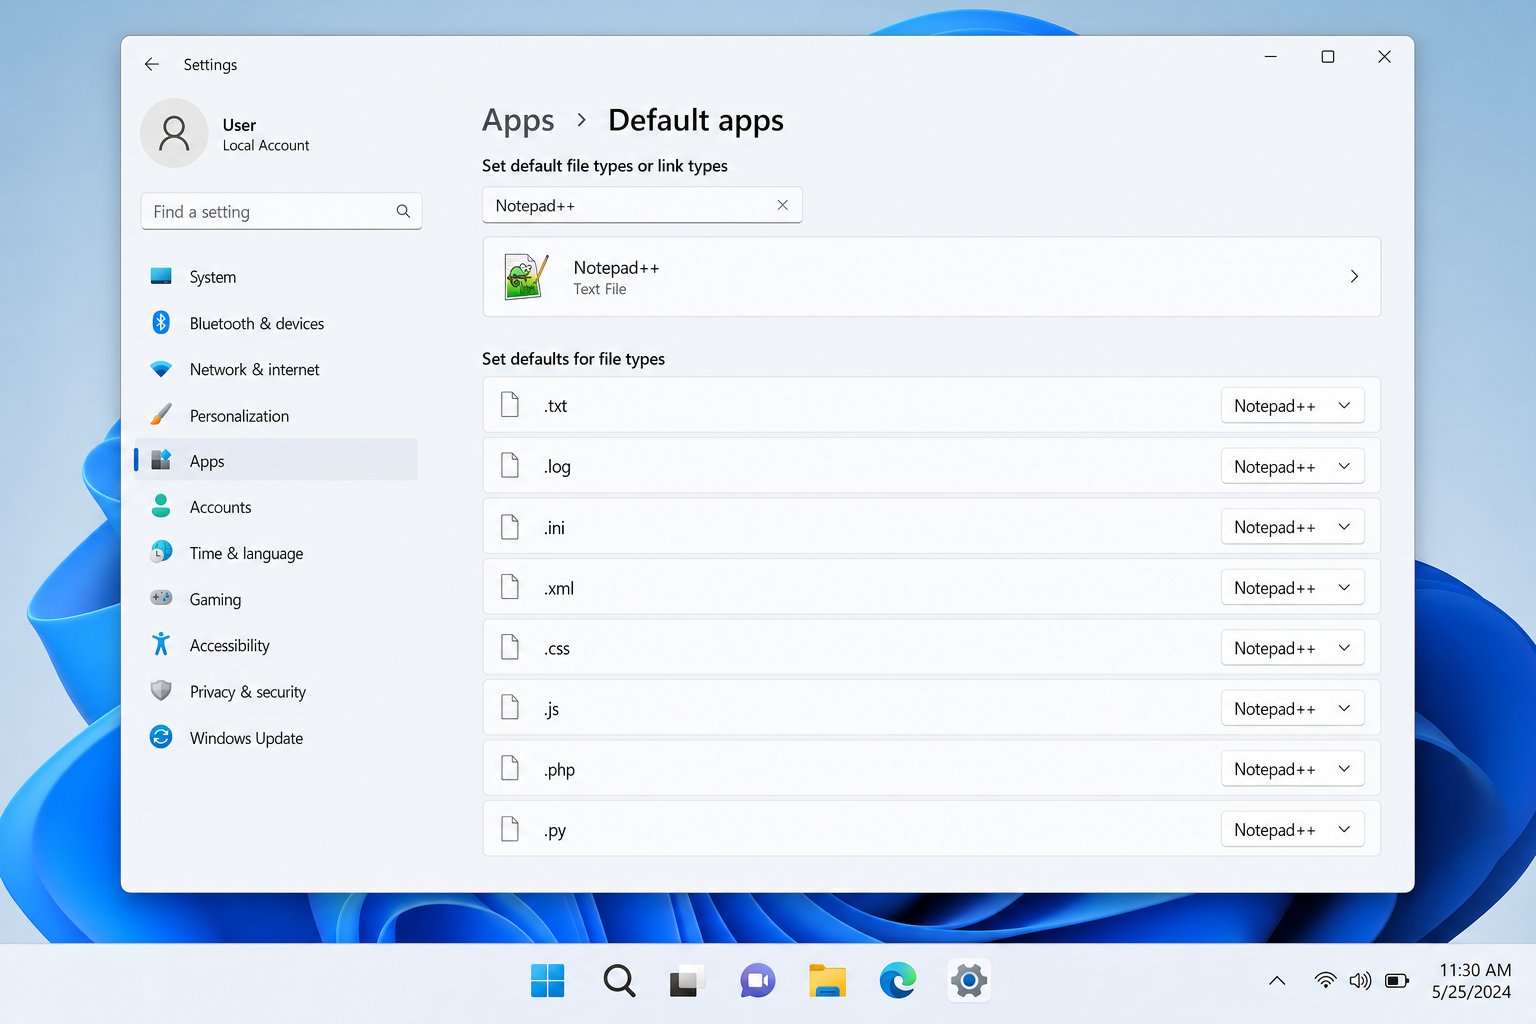Expand Notepad++ entry with right chevron

click(x=1354, y=276)
